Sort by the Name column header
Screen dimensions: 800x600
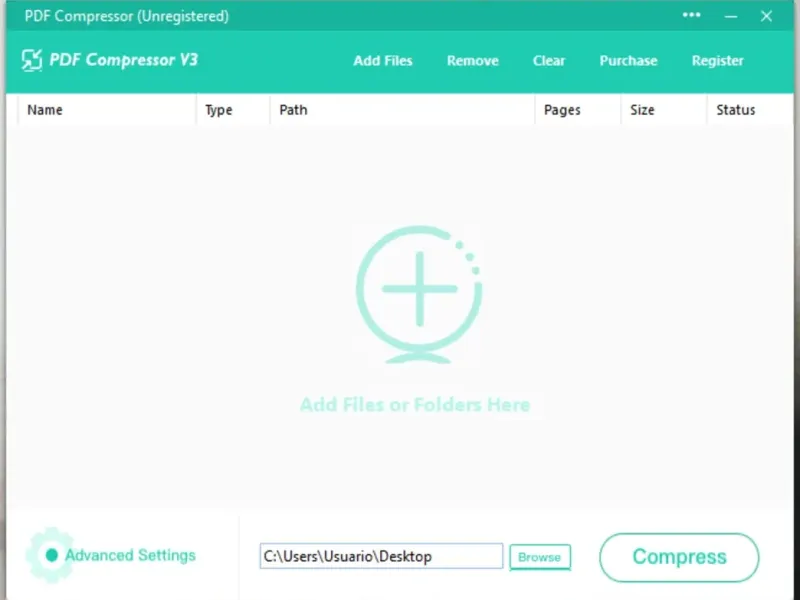point(107,110)
